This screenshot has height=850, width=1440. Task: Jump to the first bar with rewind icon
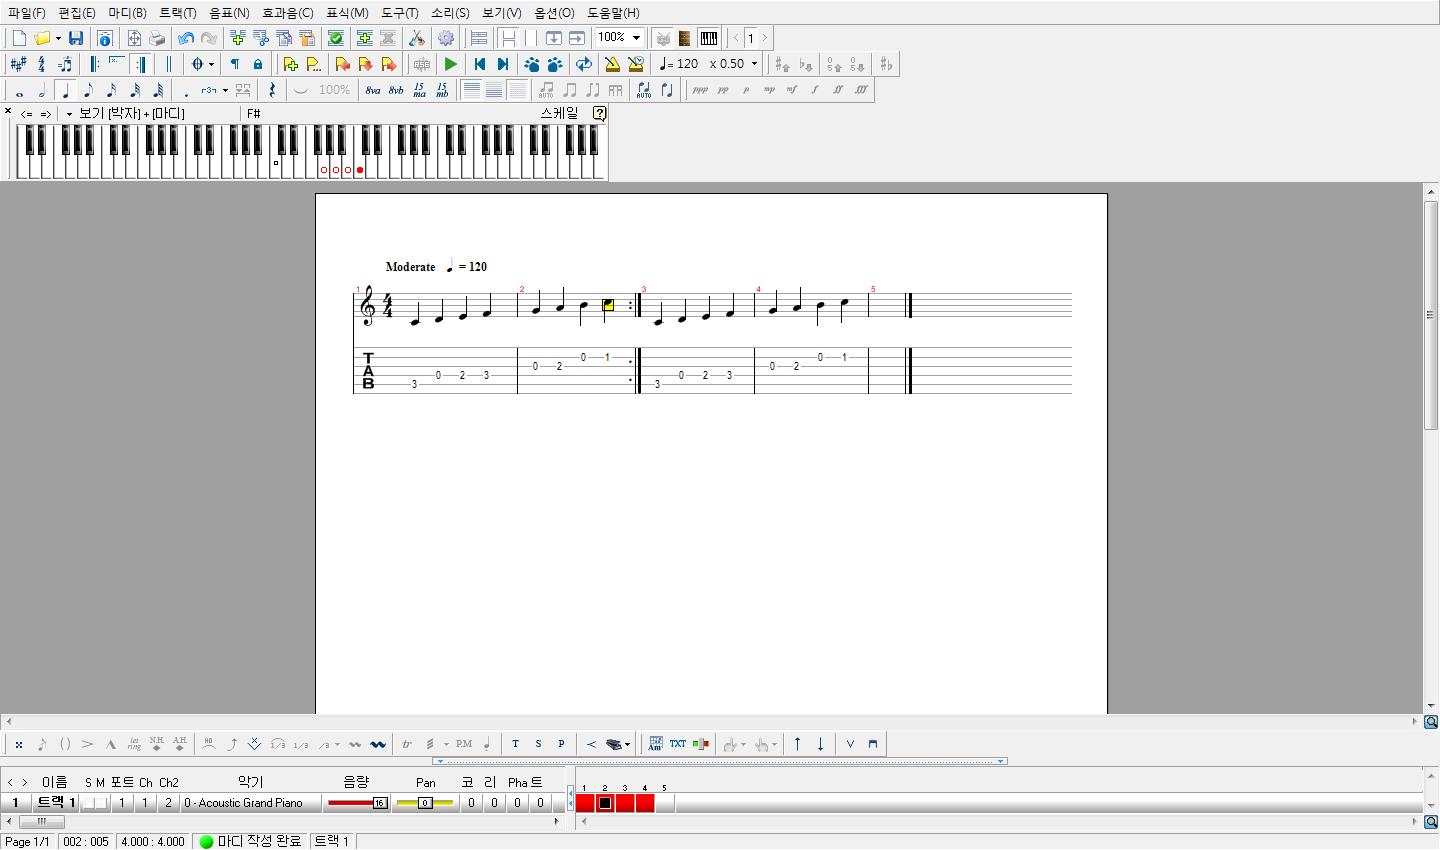(x=480, y=64)
